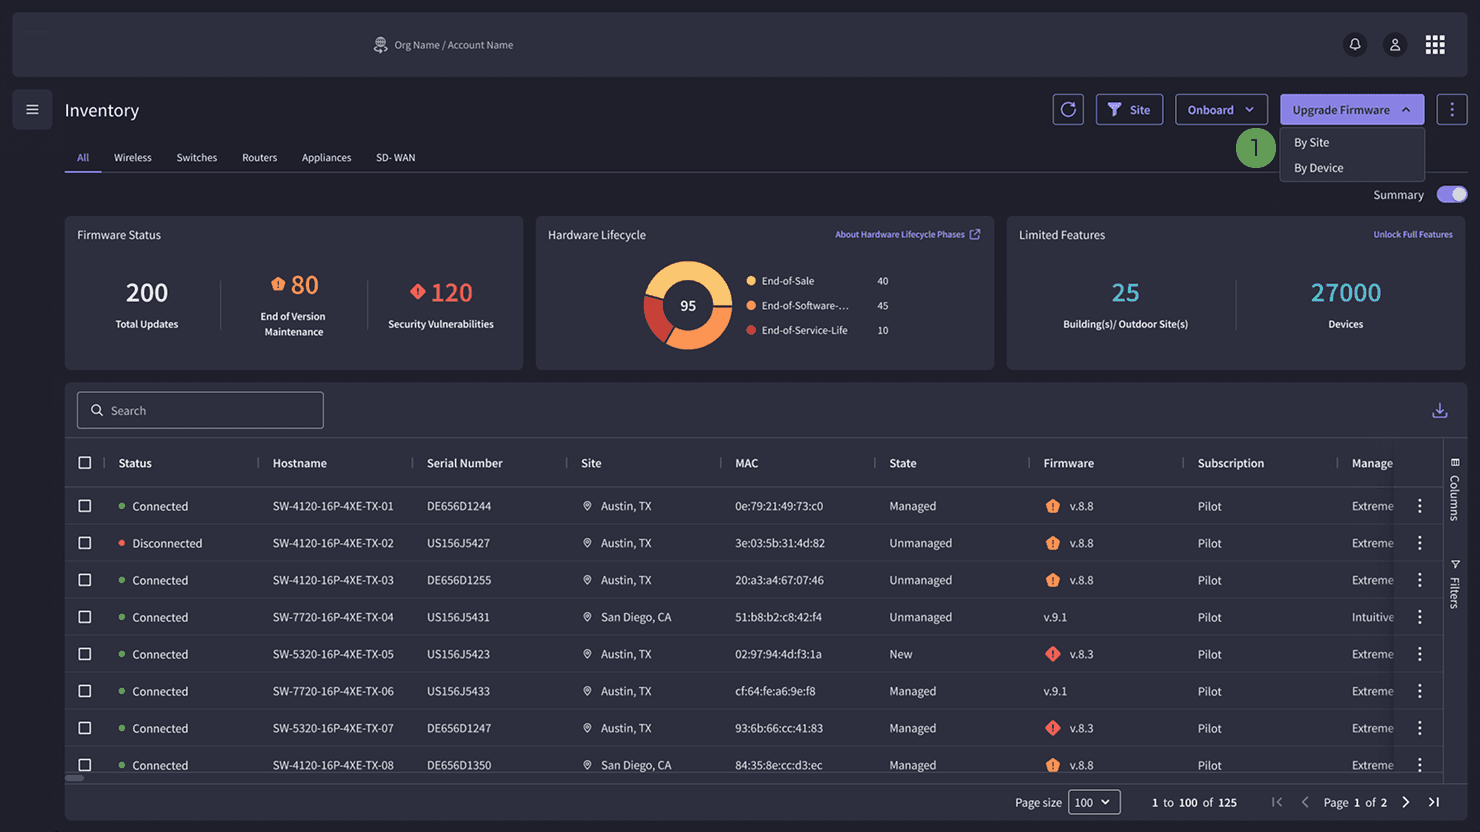Go to the first page
1480x832 pixels.
click(1277, 802)
